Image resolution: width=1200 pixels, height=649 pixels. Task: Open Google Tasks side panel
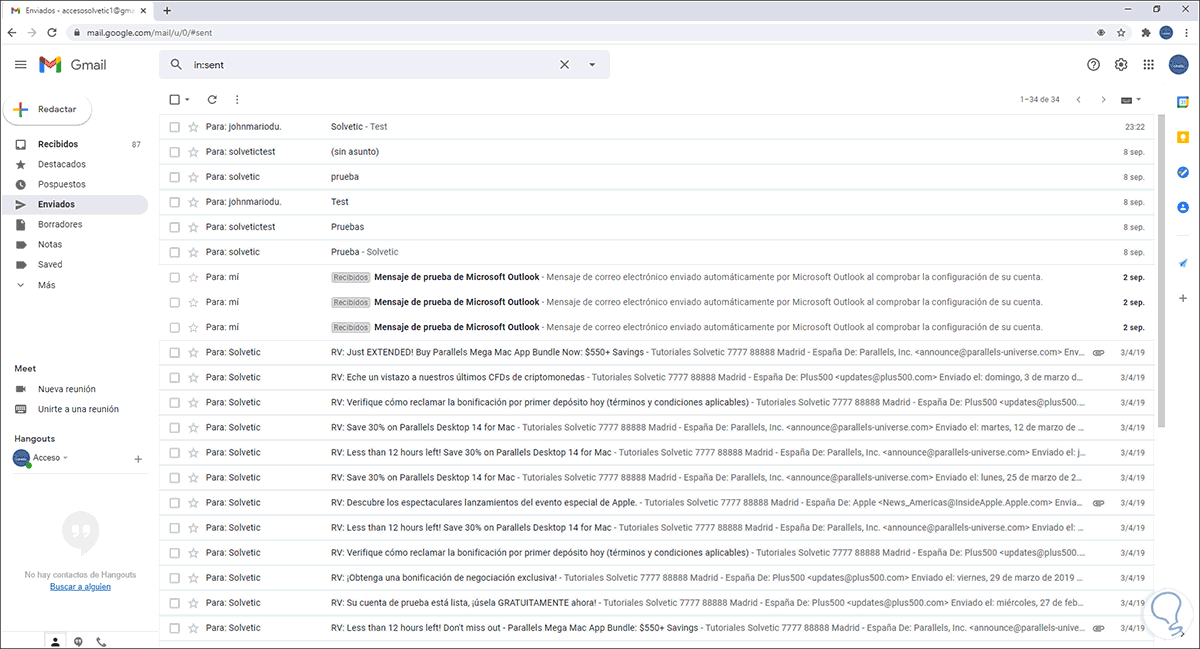click(1182, 172)
